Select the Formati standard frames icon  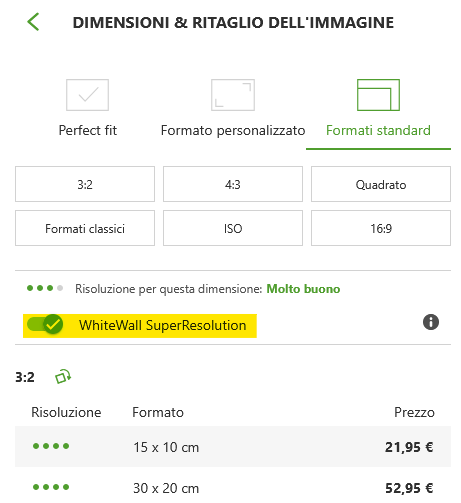click(x=378, y=95)
